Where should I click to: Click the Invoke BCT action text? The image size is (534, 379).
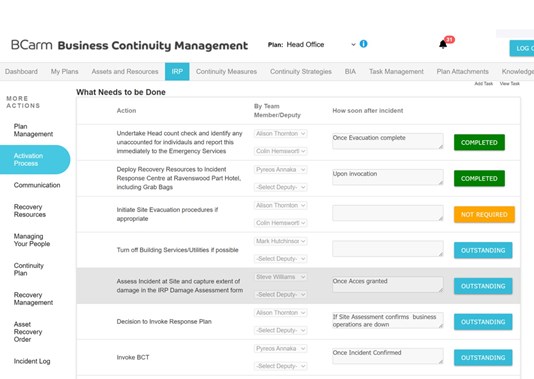pyautogui.click(x=133, y=357)
